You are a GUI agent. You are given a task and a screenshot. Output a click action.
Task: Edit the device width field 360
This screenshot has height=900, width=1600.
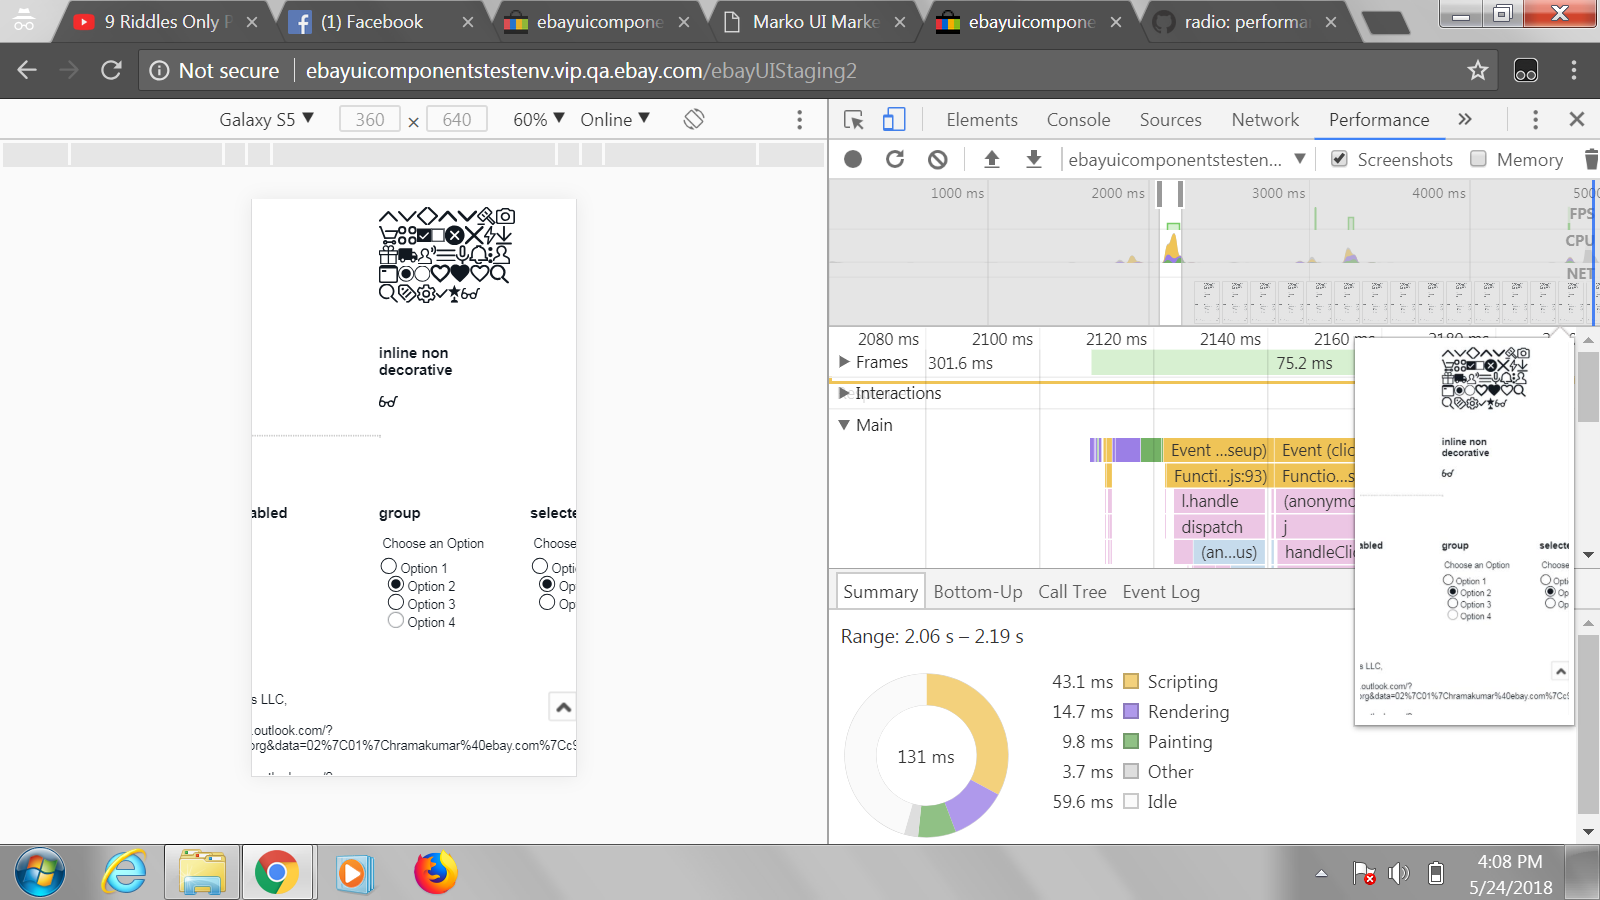tap(370, 119)
